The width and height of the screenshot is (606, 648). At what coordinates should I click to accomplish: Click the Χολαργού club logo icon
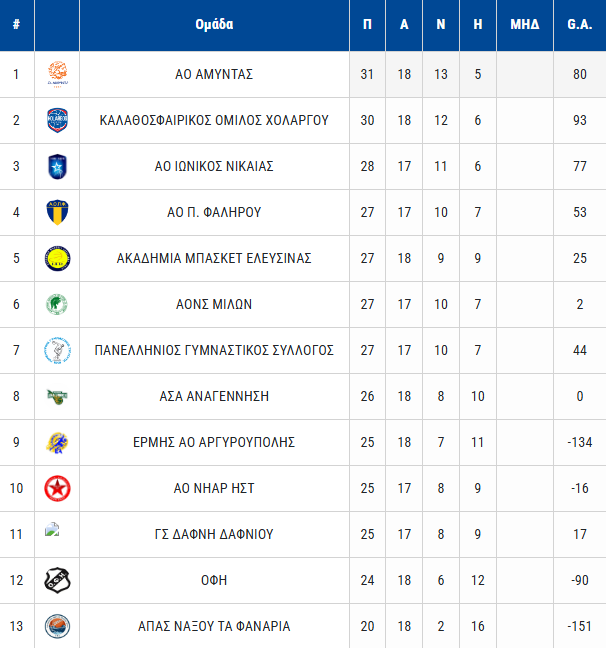point(57,120)
